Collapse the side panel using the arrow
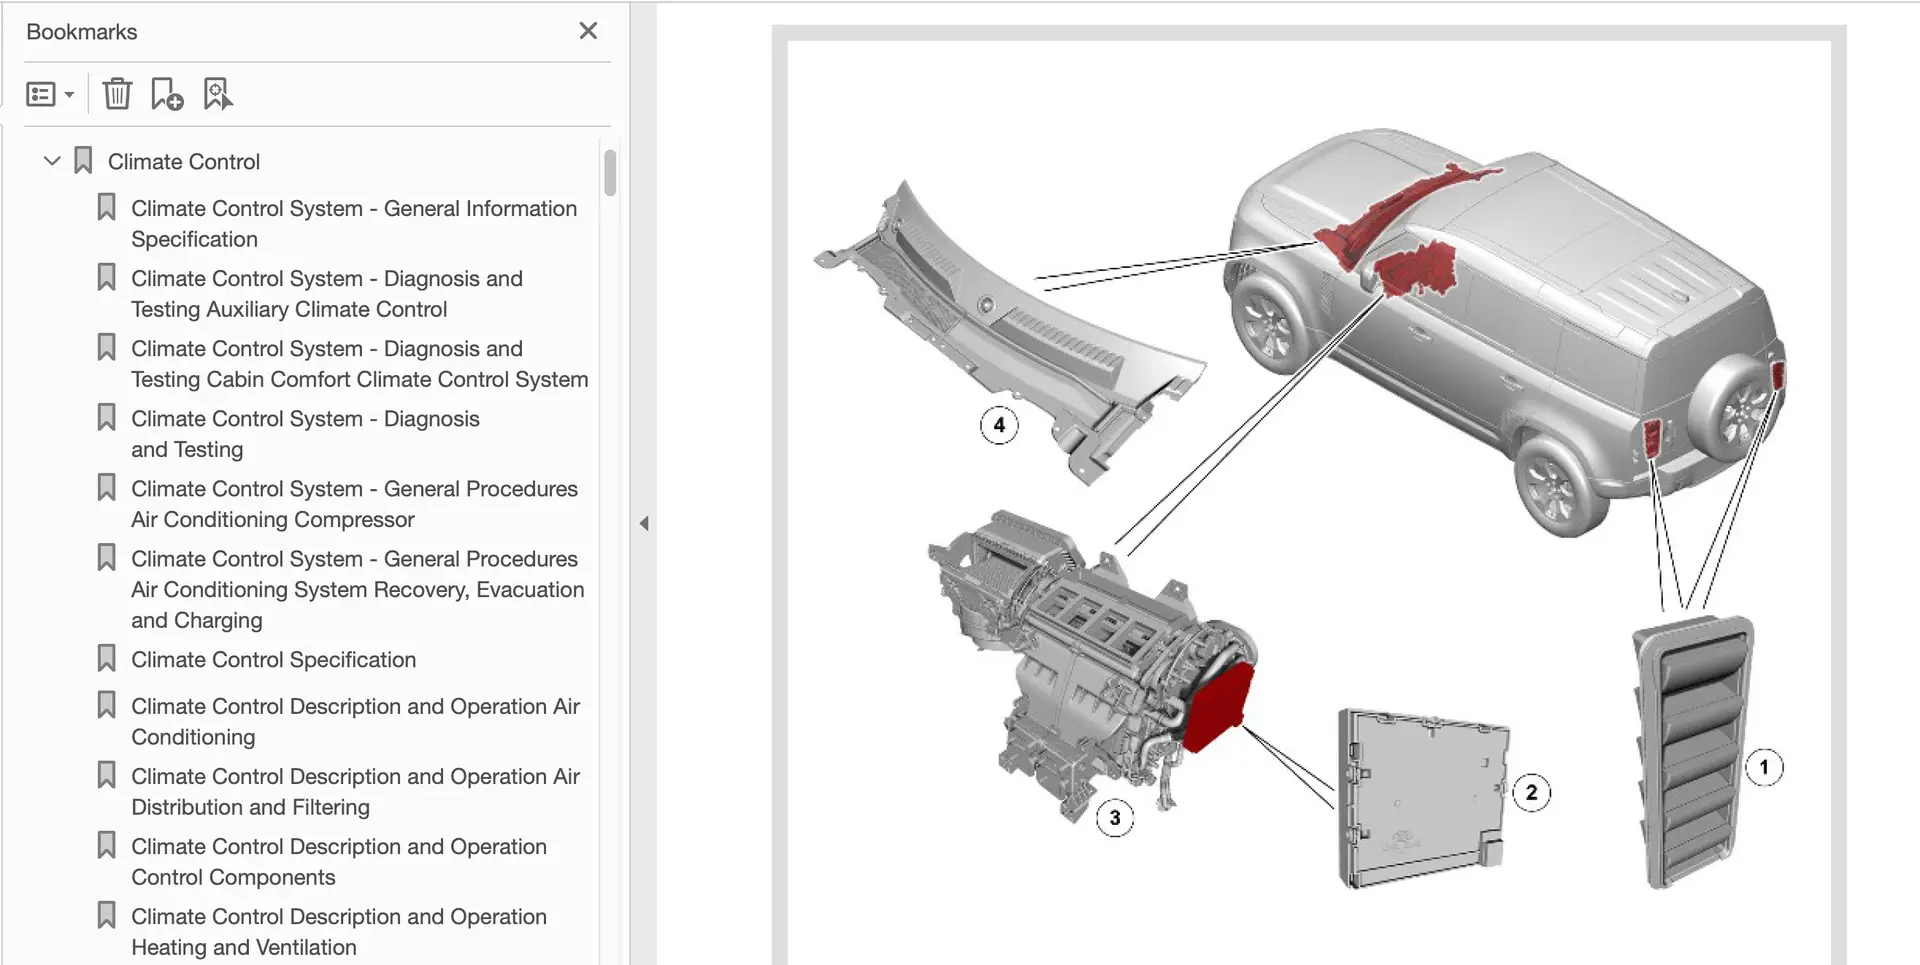The height and width of the screenshot is (965, 1920). click(x=644, y=523)
